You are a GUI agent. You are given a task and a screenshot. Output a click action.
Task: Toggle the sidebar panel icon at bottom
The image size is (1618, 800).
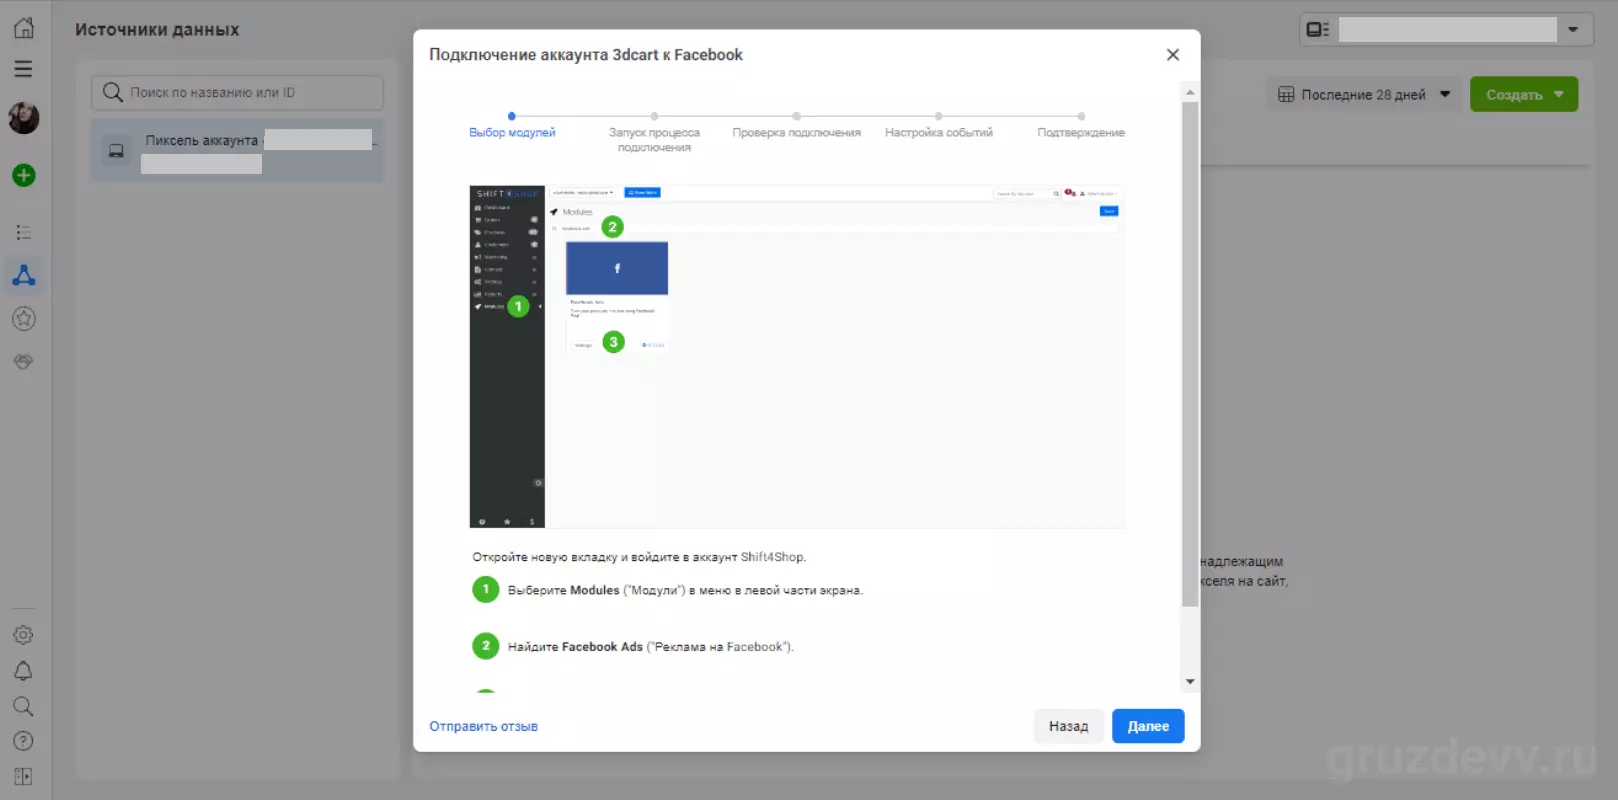(24, 777)
